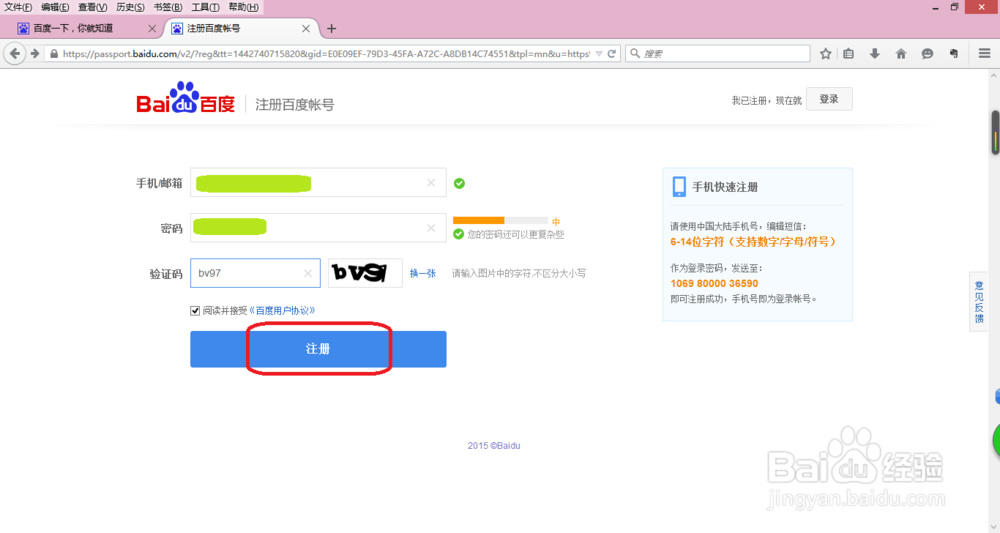Click the phone icon in 手机快速注册

pos(679,187)
